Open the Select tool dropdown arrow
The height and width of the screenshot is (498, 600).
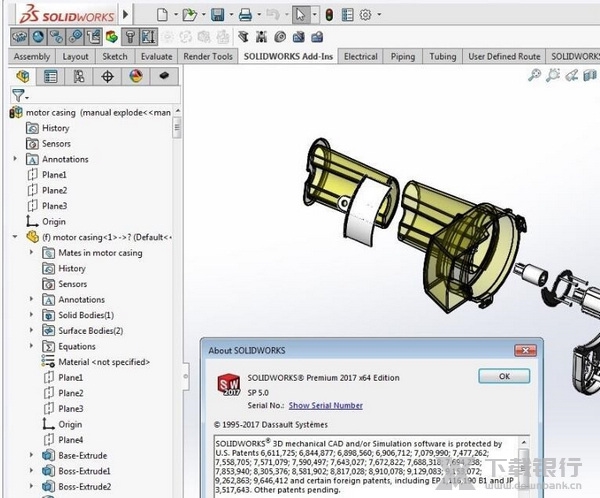[315, 15]
